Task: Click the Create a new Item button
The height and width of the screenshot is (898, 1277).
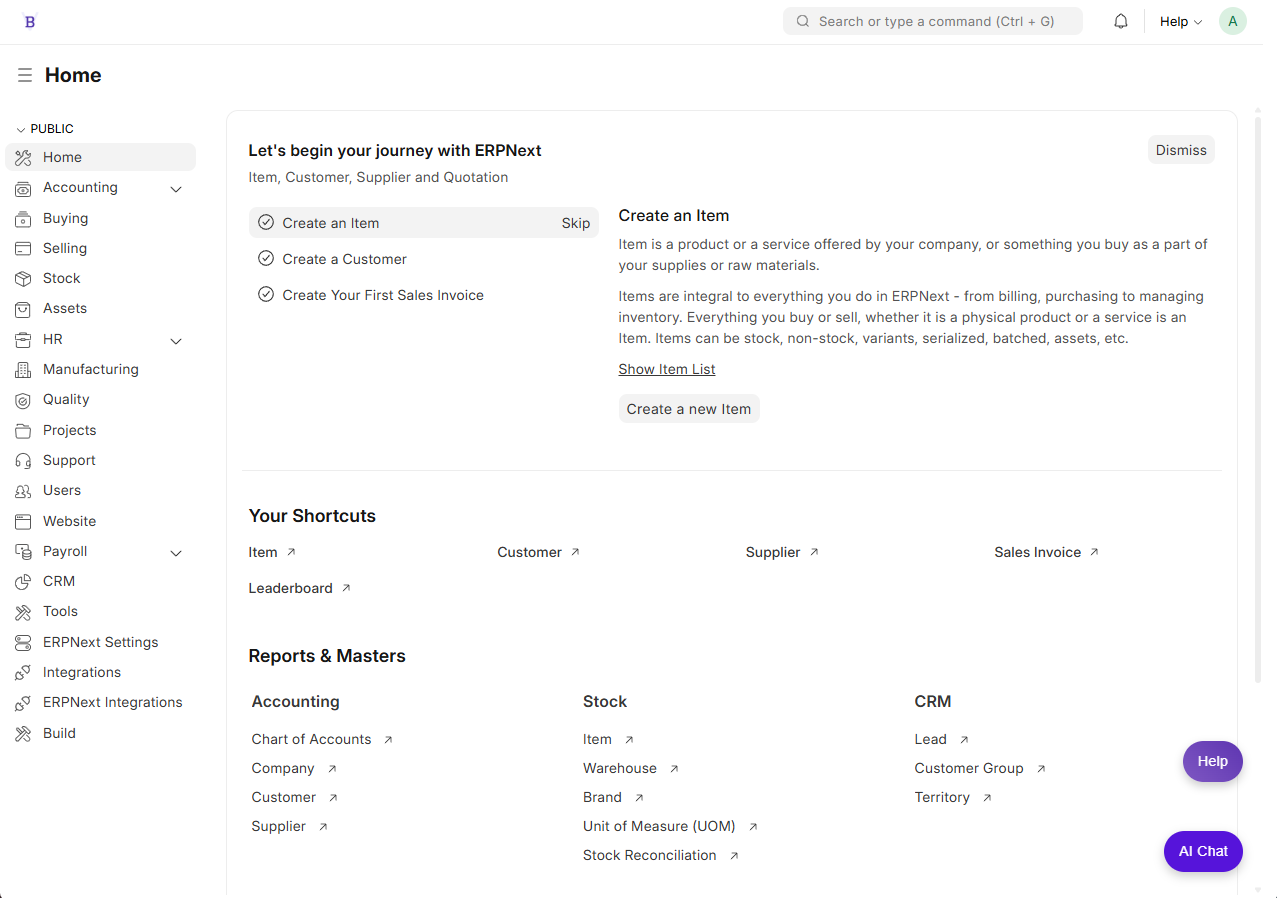Action: coord(688,409)
